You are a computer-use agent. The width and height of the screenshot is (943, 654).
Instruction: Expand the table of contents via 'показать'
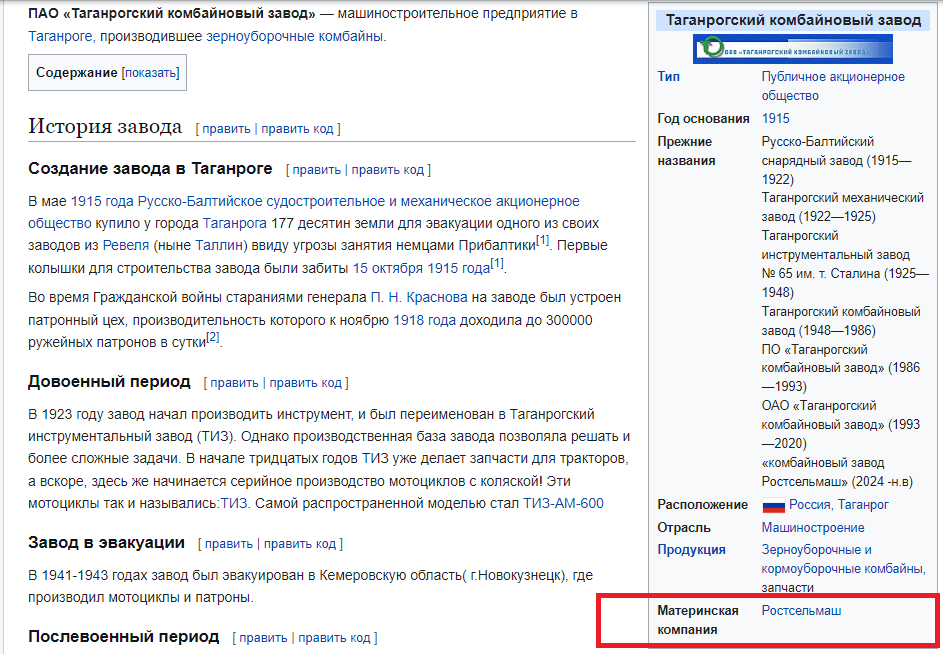click(150, 73)
